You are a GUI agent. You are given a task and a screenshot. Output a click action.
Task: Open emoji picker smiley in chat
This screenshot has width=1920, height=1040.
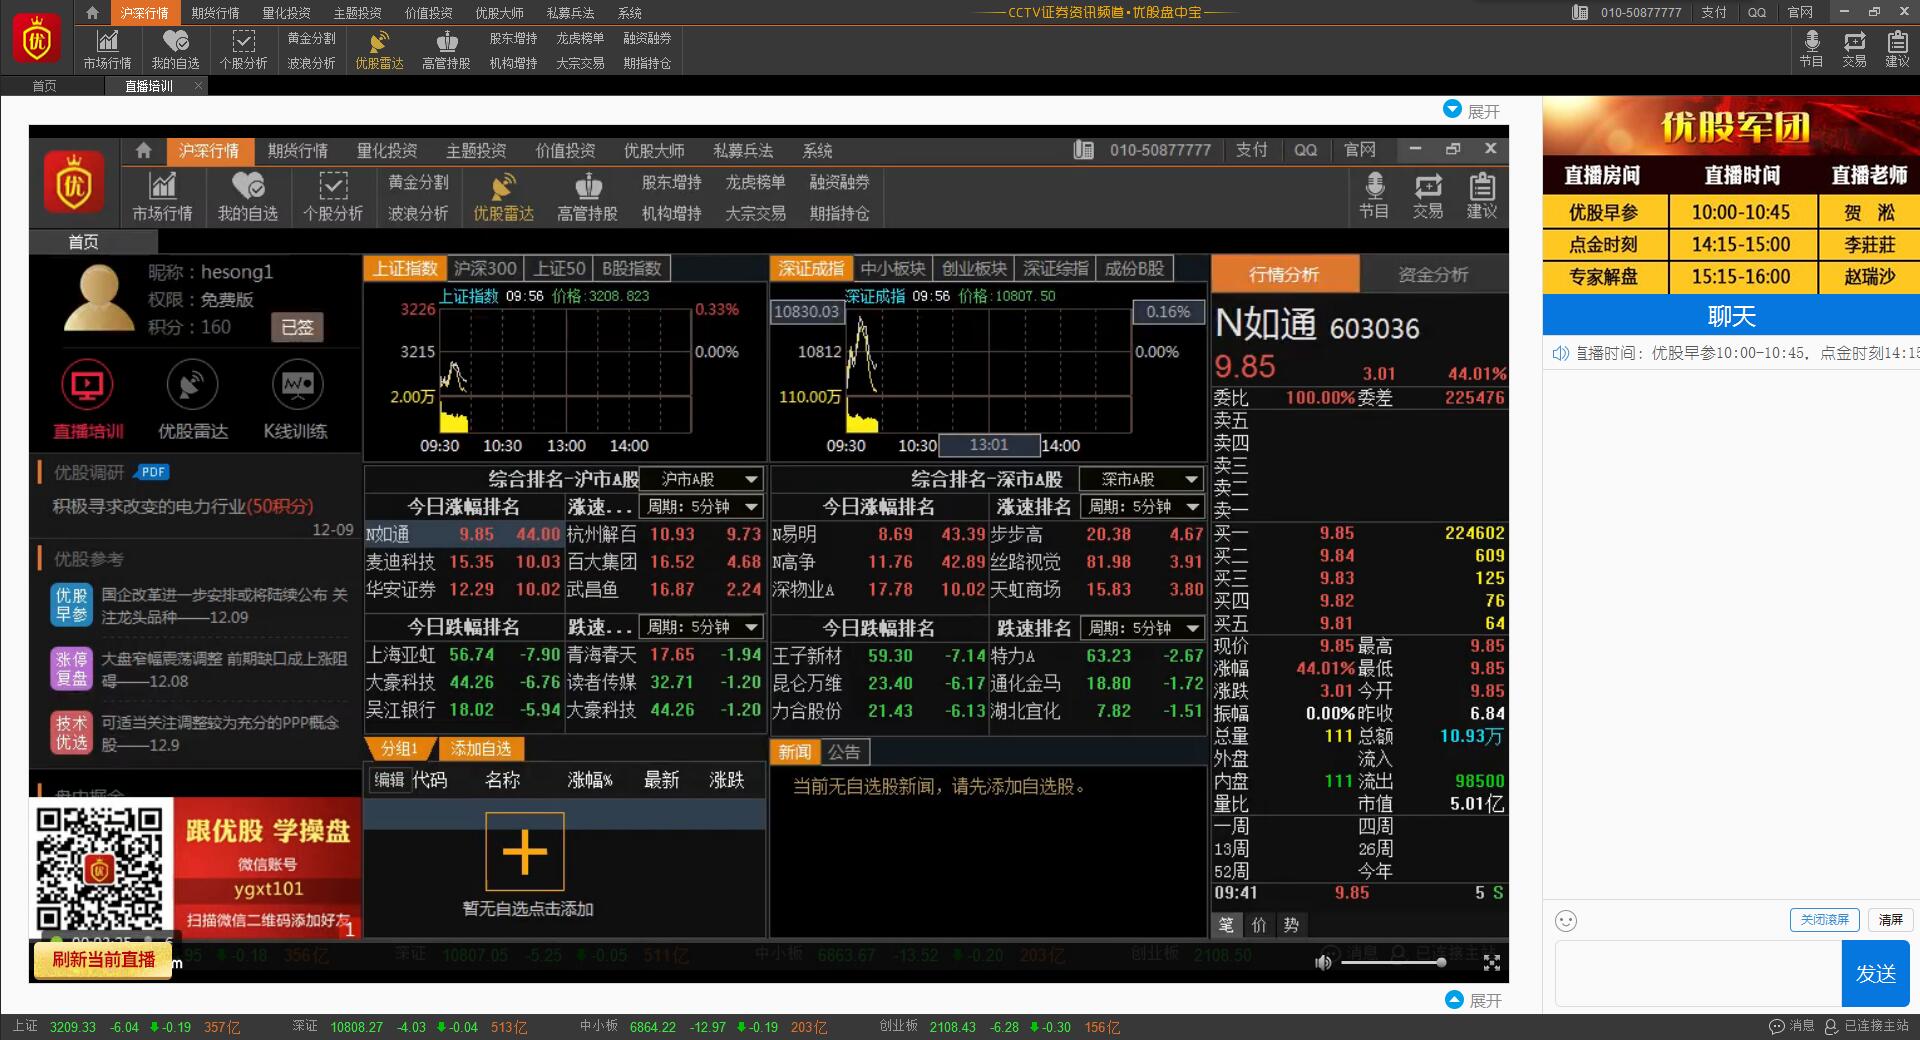pos(1566,921)
